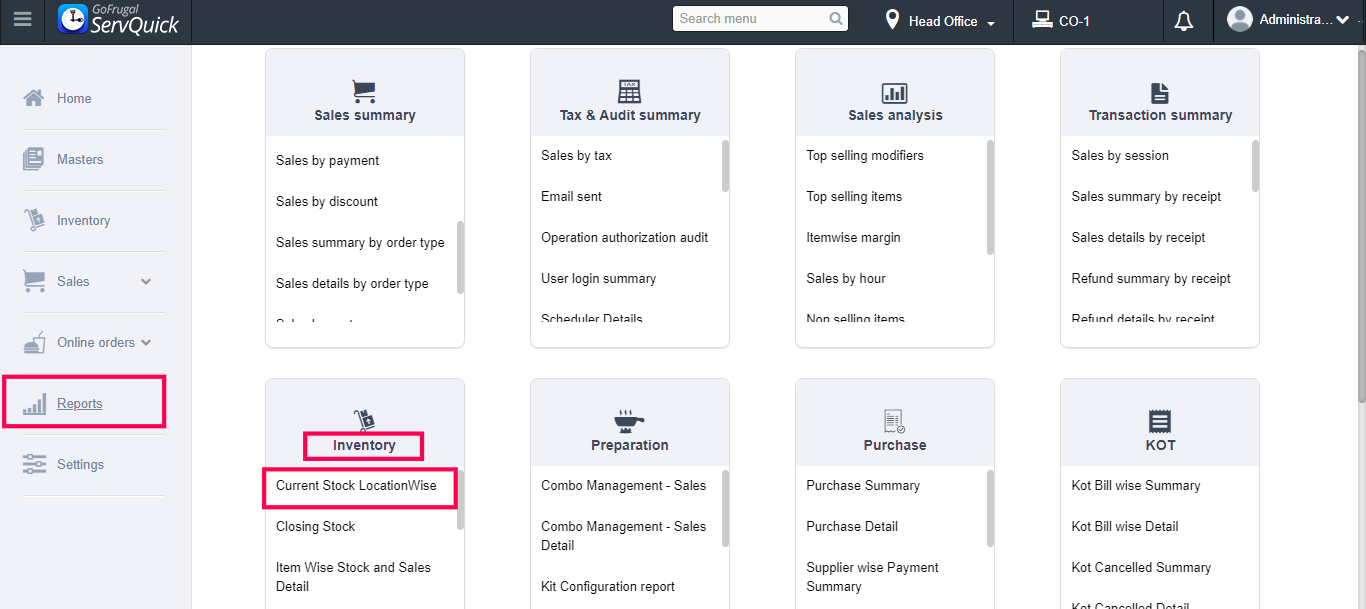Click the search magnifier icon
This screenshot has height=609, width=1366.
(x=836, y=19)
